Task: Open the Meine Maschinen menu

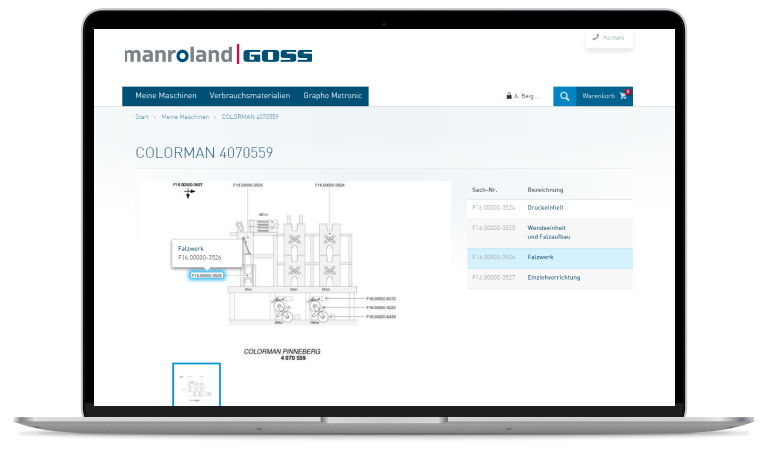Action: 166,96
